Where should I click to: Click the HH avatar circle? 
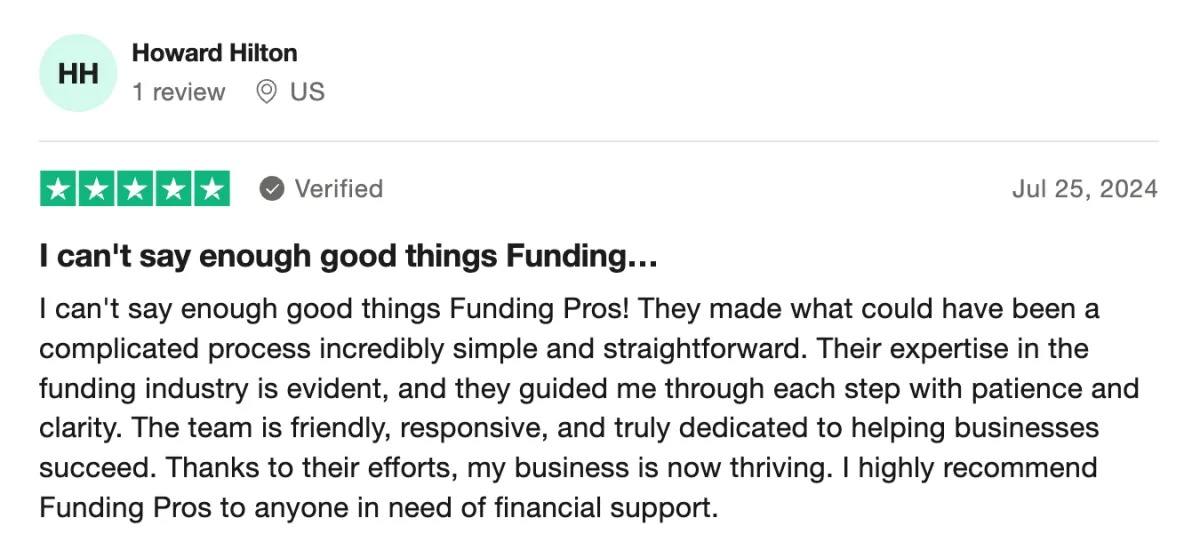[78, 72]
